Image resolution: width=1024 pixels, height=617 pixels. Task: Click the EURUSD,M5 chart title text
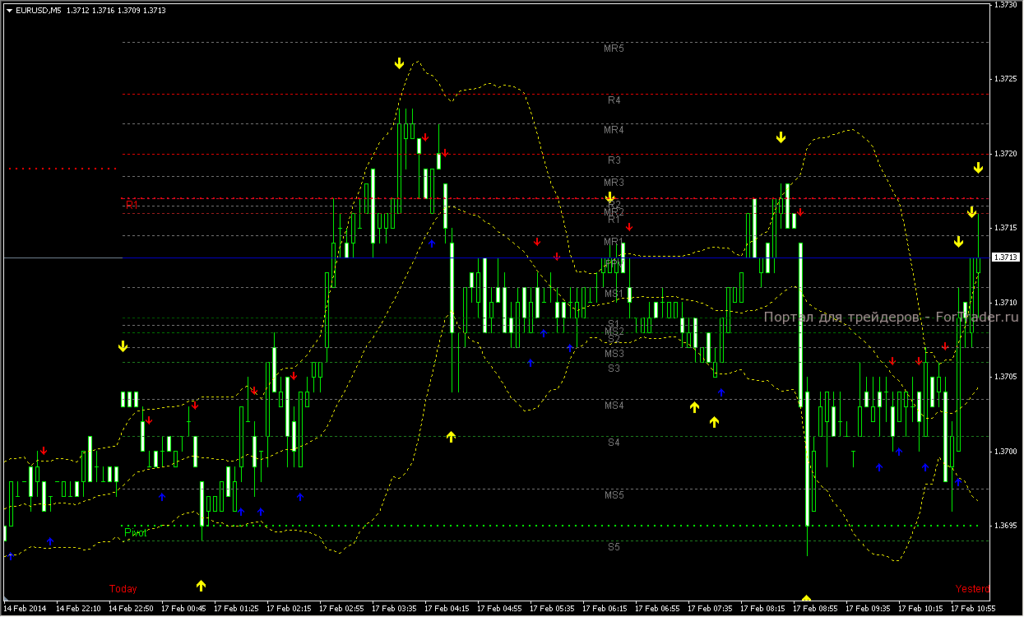(38, 10)
